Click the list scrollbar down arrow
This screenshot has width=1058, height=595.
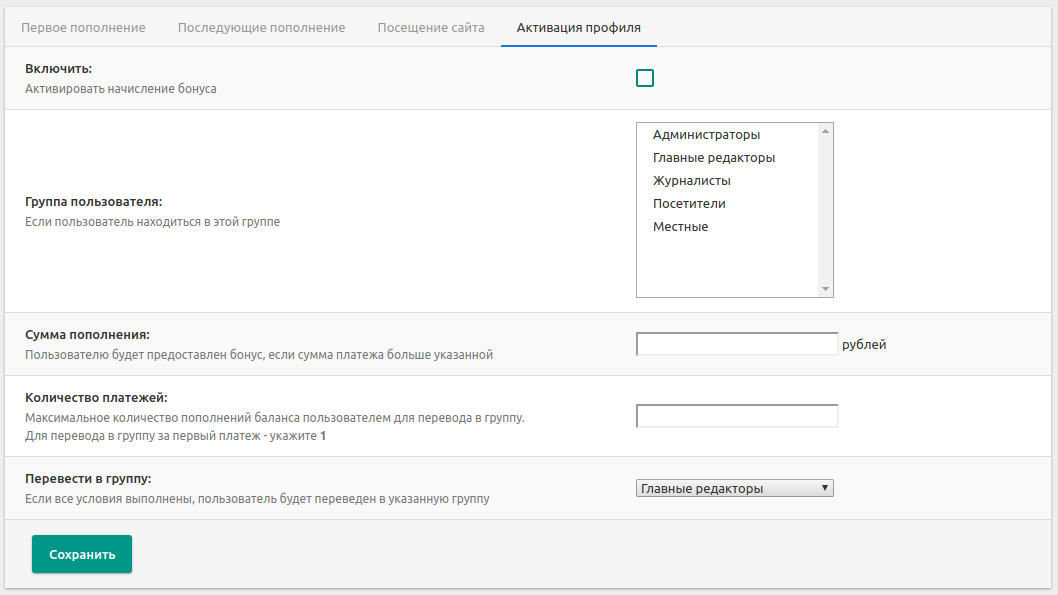[825, 289]
